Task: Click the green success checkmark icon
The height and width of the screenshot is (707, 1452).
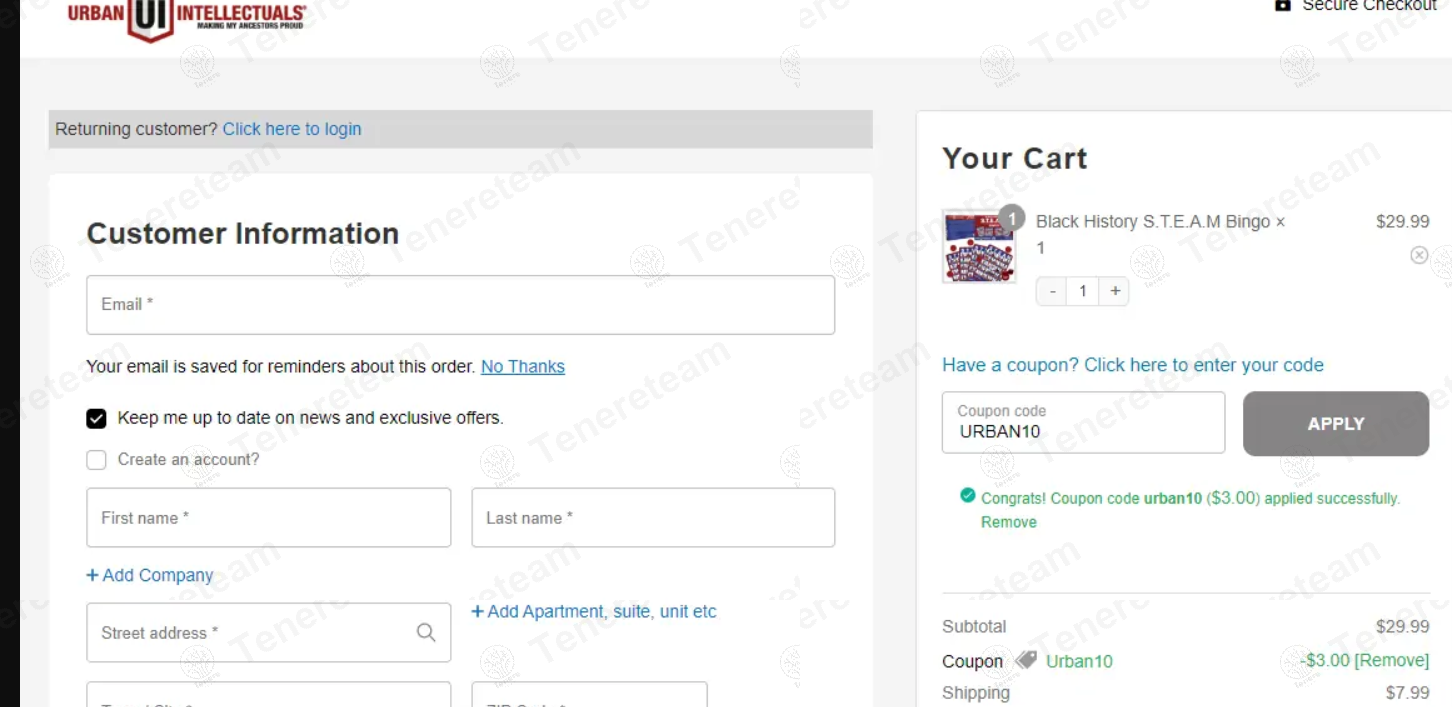Action: coord(967,495)
